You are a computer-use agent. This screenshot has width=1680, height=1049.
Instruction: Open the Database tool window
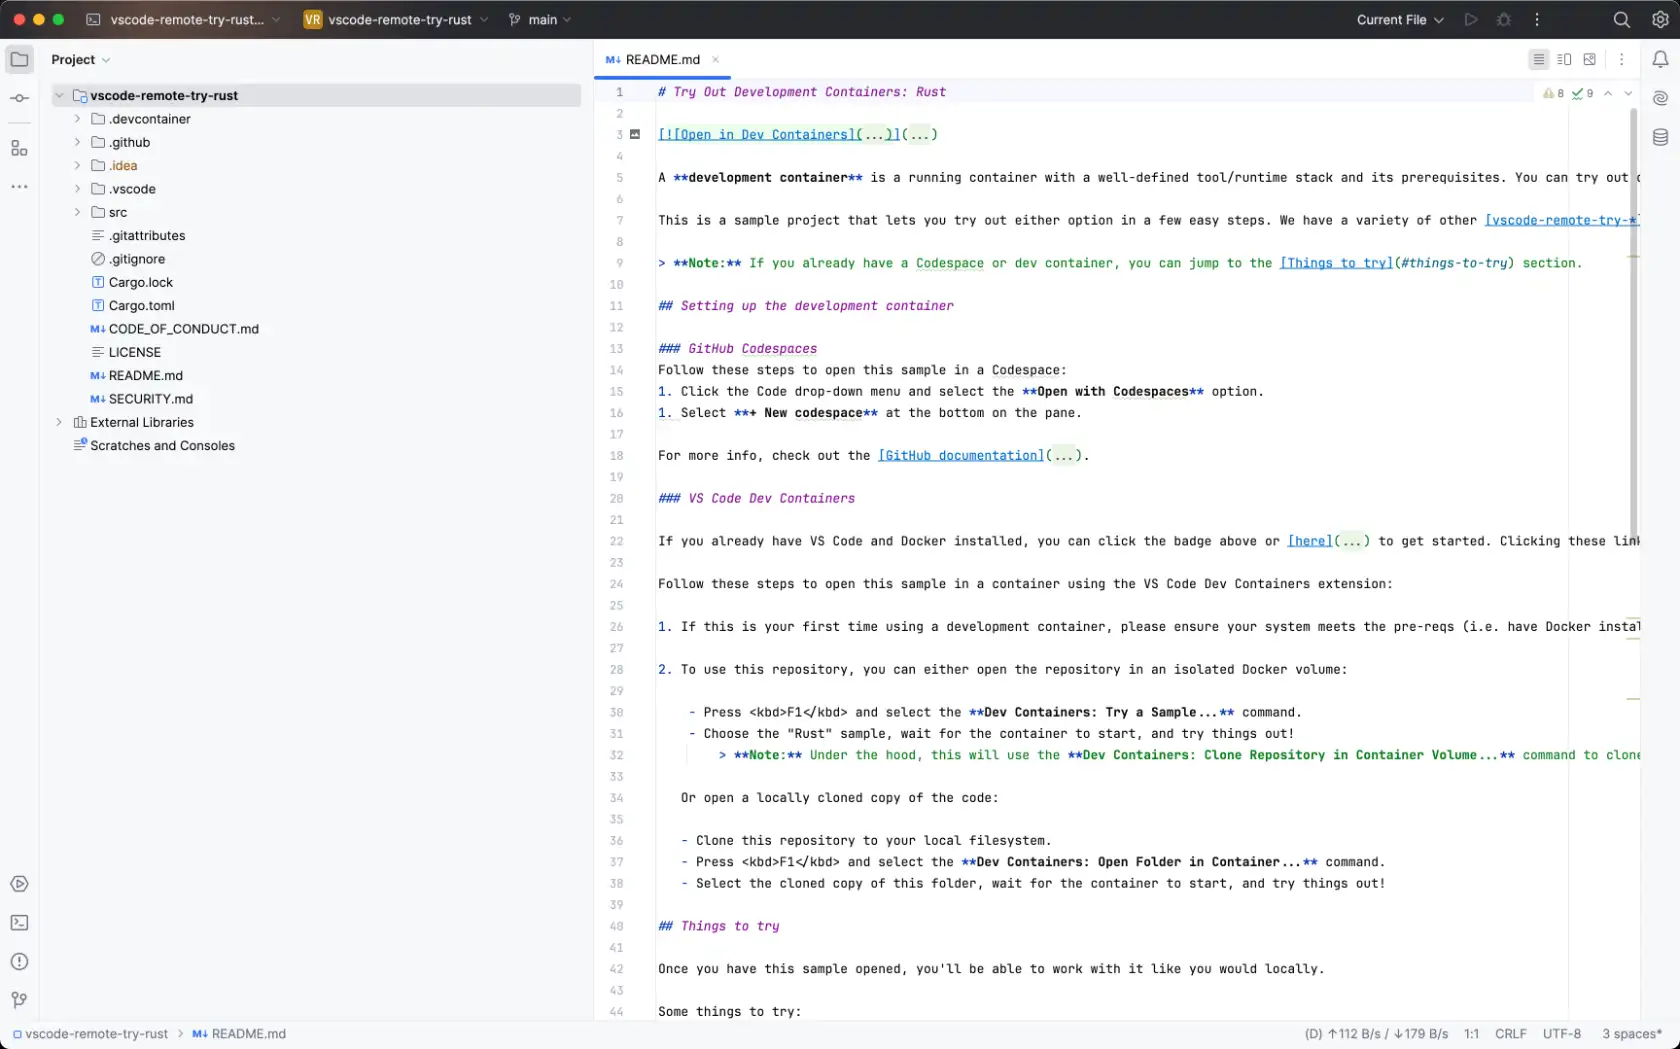click(x=1660, y=137)
